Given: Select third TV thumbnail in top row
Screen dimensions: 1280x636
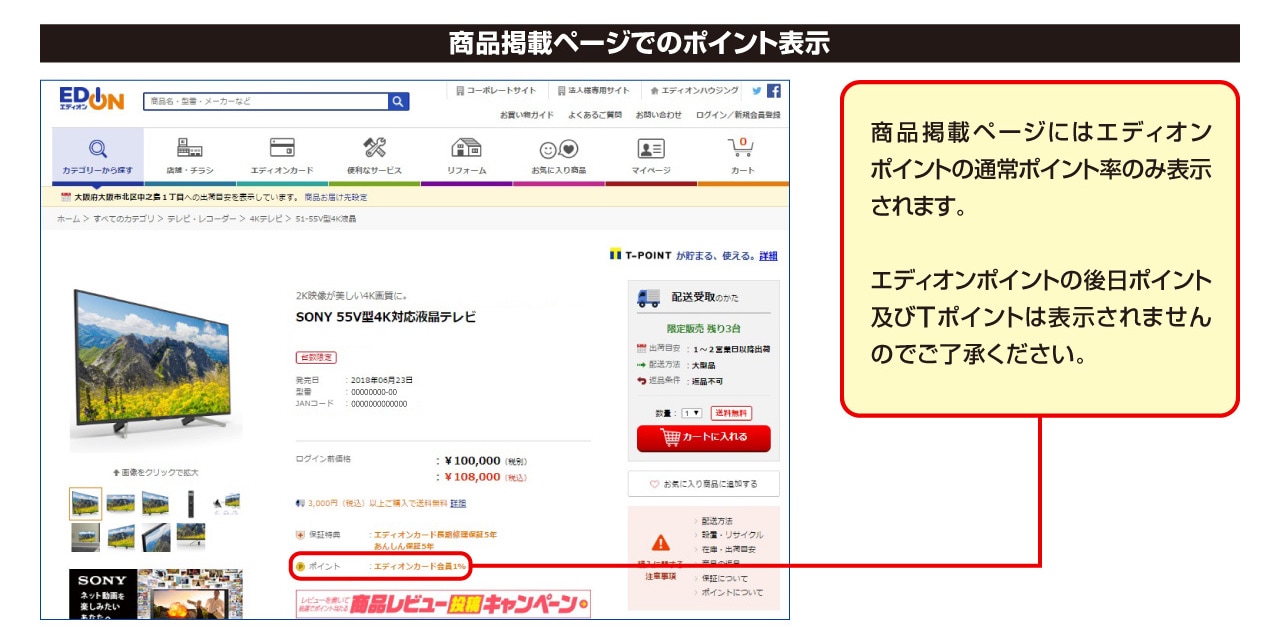Looking at the screenshot, I should [x=155, y=503].
